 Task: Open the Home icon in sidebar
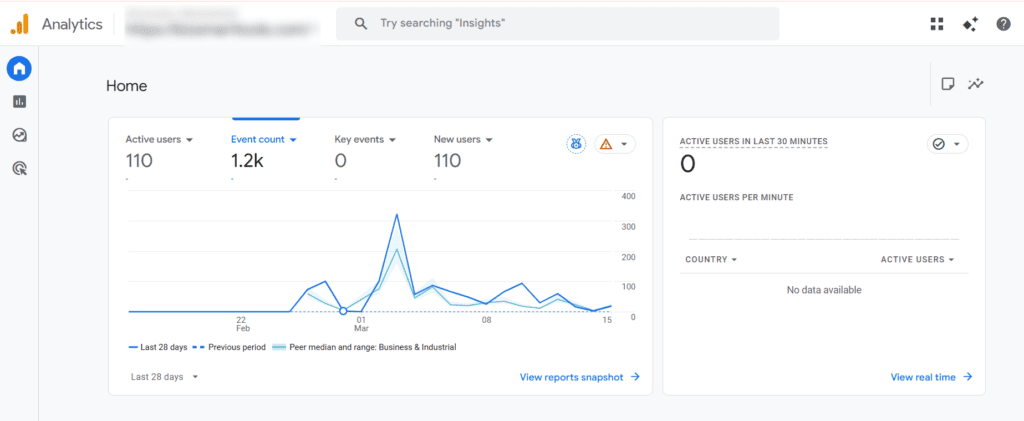[19, 68]
